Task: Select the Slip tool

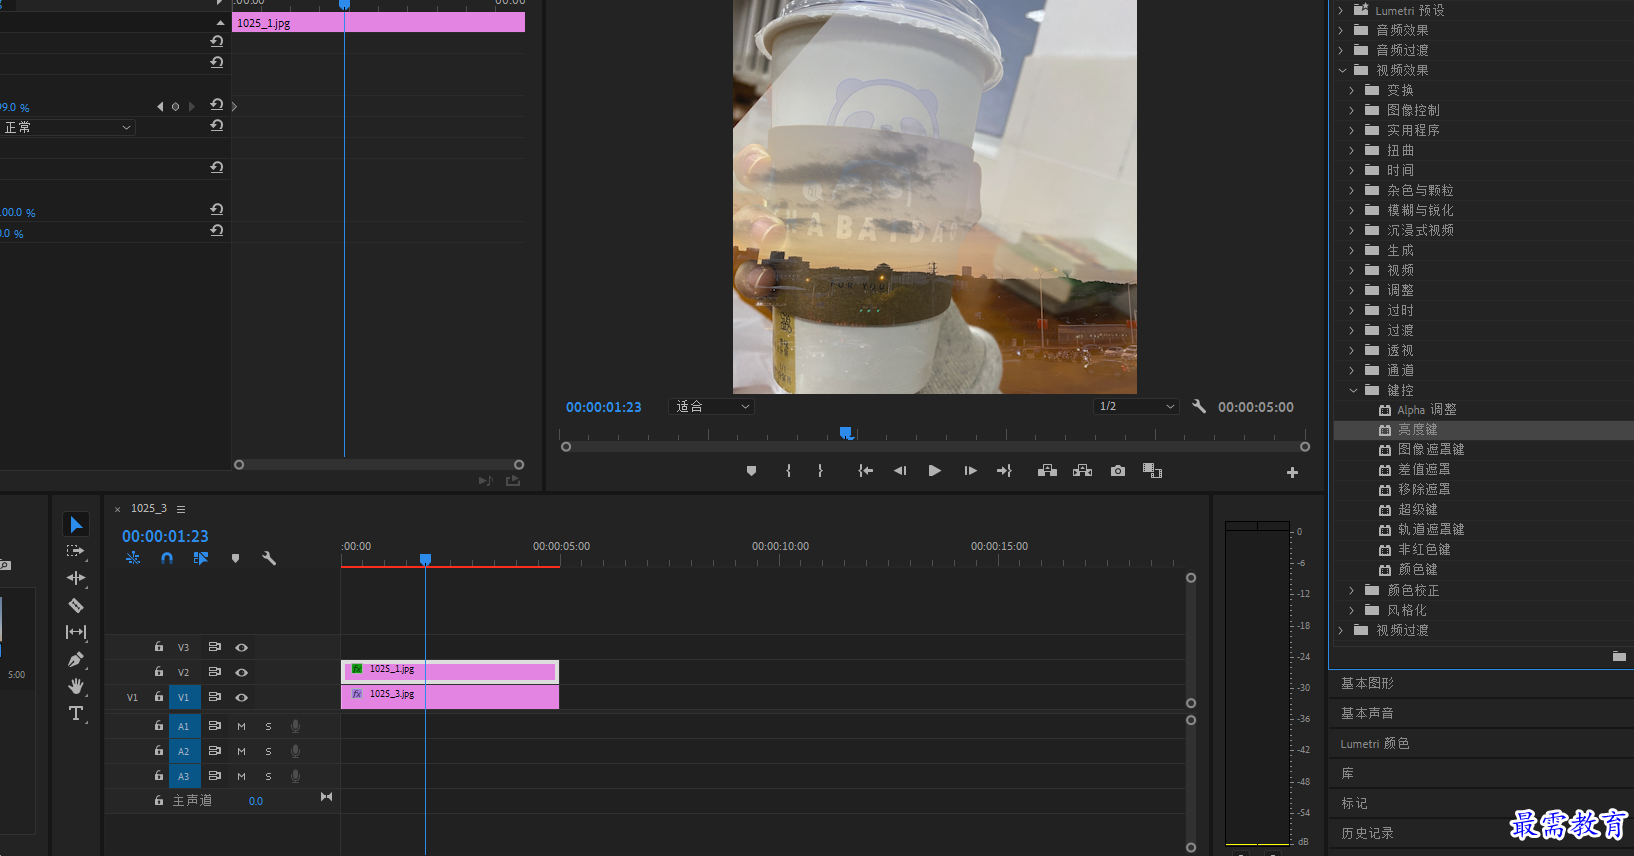Action: (x=75, y=632)
